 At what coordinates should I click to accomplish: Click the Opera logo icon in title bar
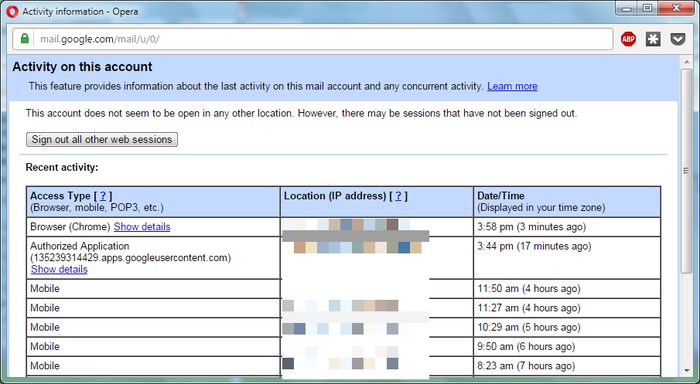tap(12, 11)
